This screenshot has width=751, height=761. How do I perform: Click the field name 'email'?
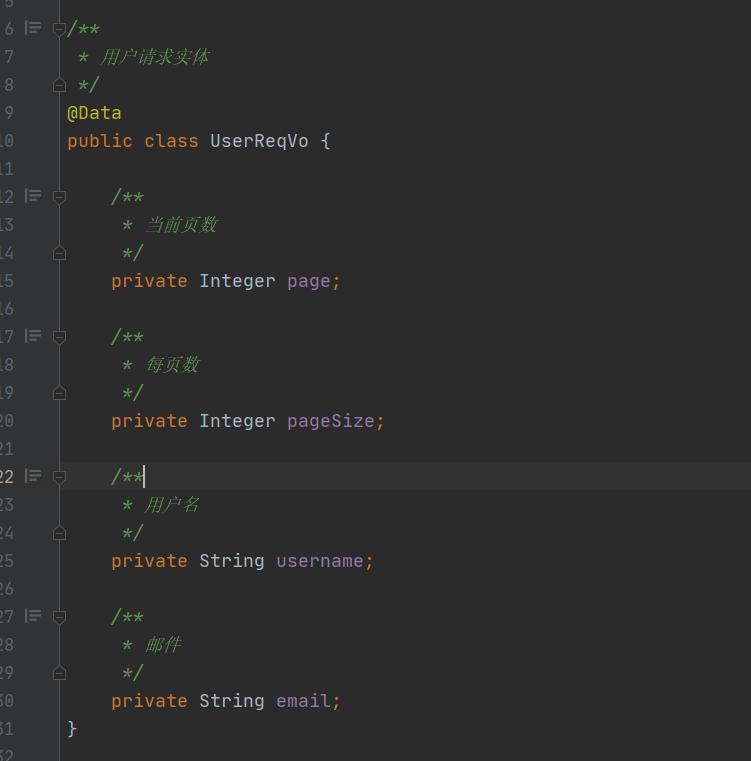pos(303,701)
